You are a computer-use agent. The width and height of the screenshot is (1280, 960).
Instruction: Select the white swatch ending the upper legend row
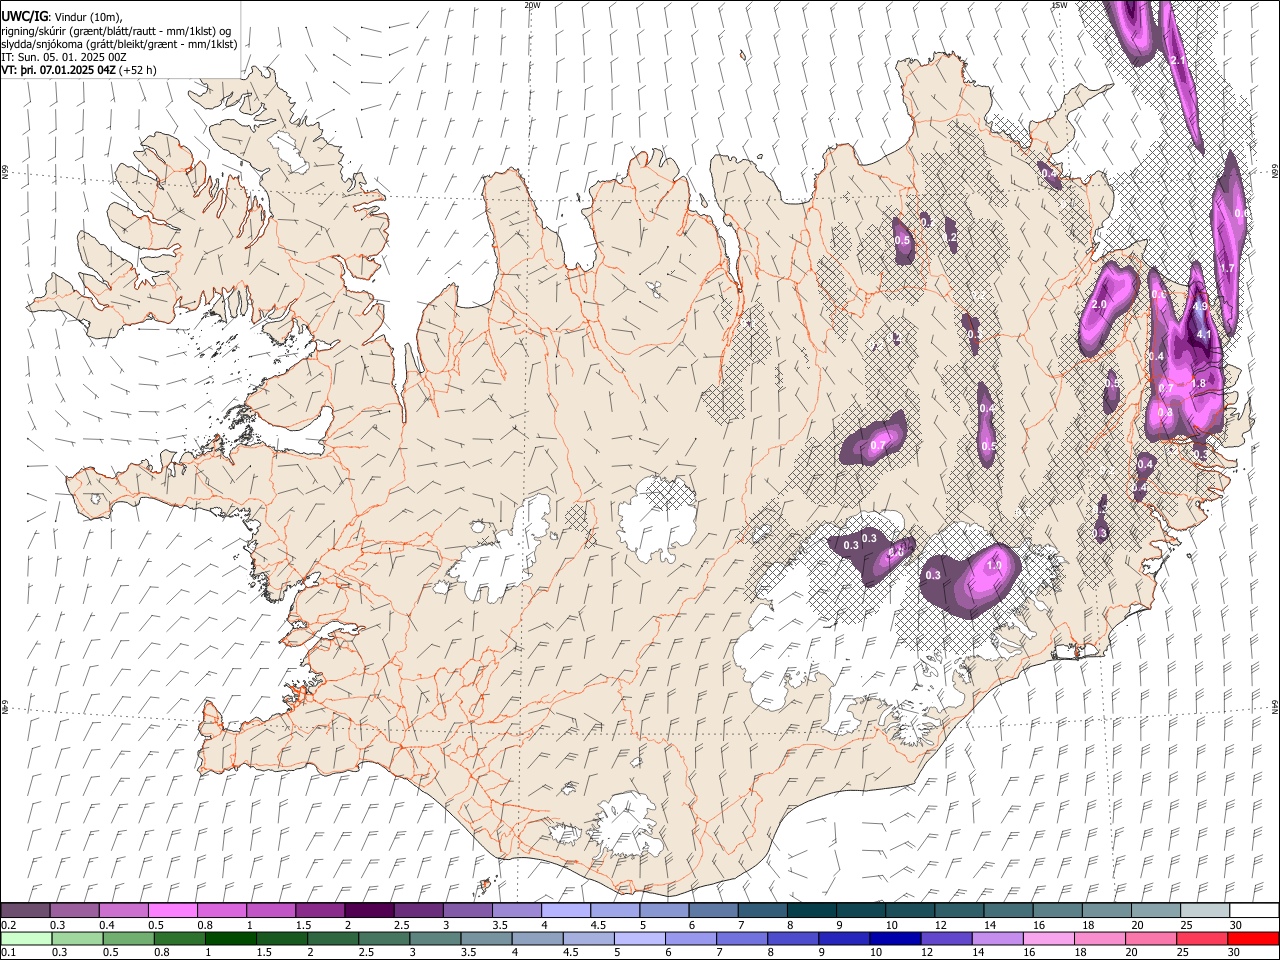1254,910
